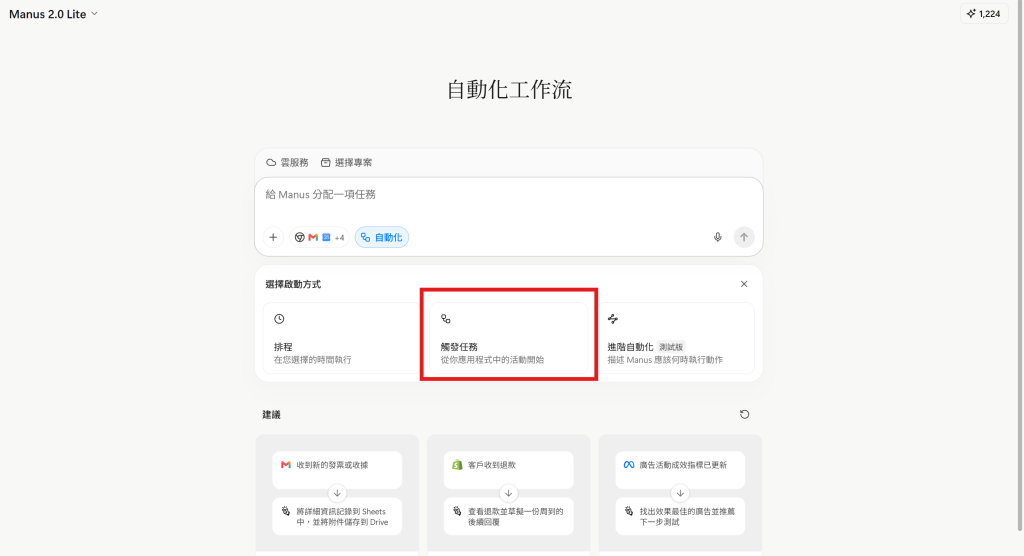Select the 收到新的發票或收據 trigger suggestion
This screenshot has height=556, width=1024.
(337, 469)
